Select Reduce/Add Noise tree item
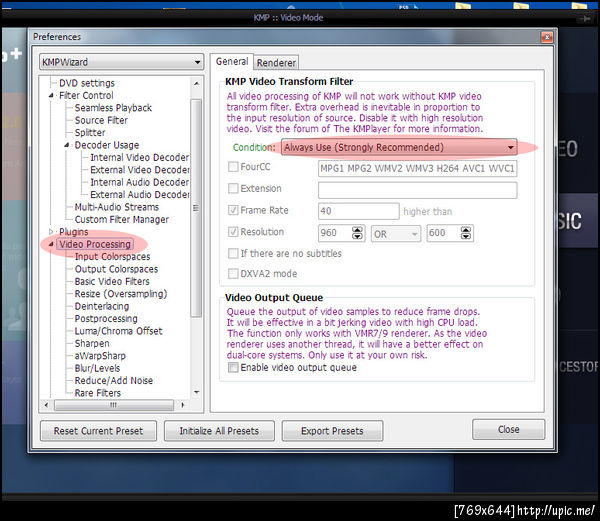The height and width of the screenshot is (521, 600). pyautogui.click(x=114, y=381)
